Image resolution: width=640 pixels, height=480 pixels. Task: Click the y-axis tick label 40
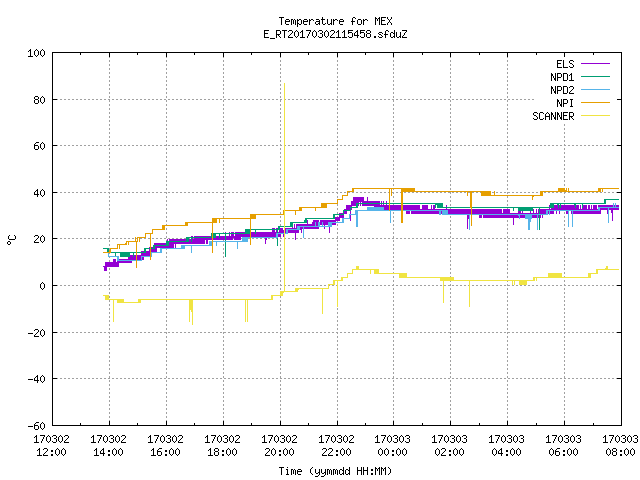(x=39, y=193)
